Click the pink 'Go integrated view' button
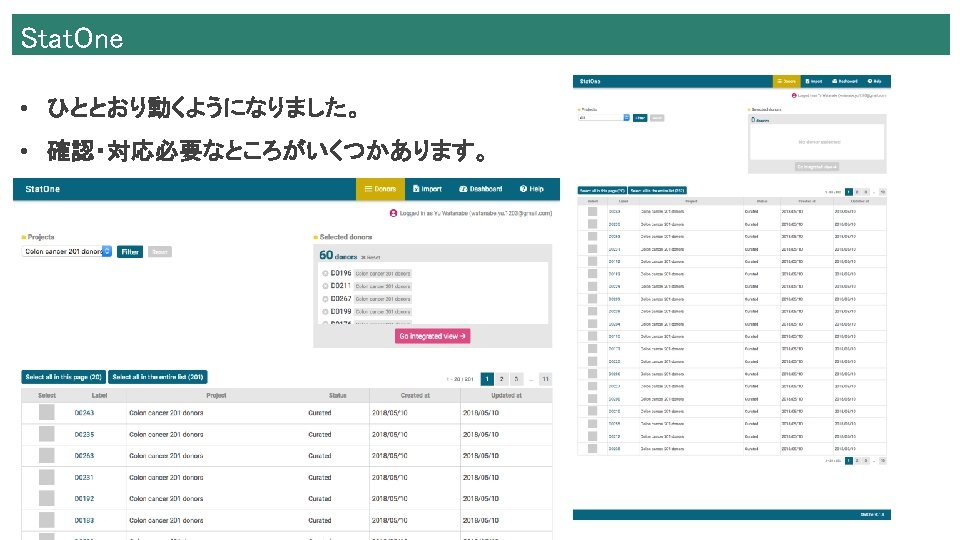The width and height of the screenshot is (960, 540). click(x=432, y=336)
